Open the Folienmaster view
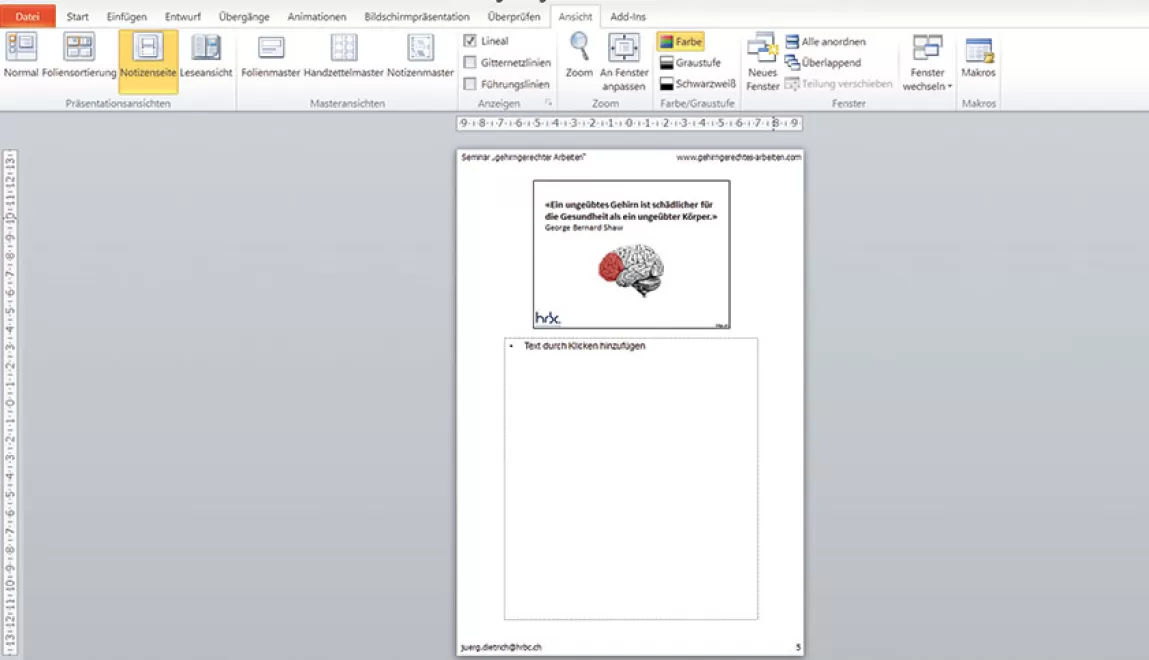 [x=271, y=56]
